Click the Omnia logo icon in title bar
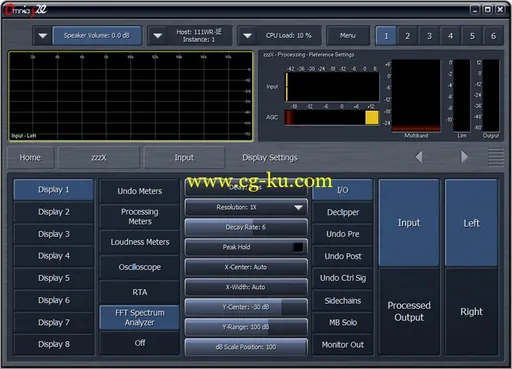The height and width of the screenshot is (369, 512). pos(25,10)
